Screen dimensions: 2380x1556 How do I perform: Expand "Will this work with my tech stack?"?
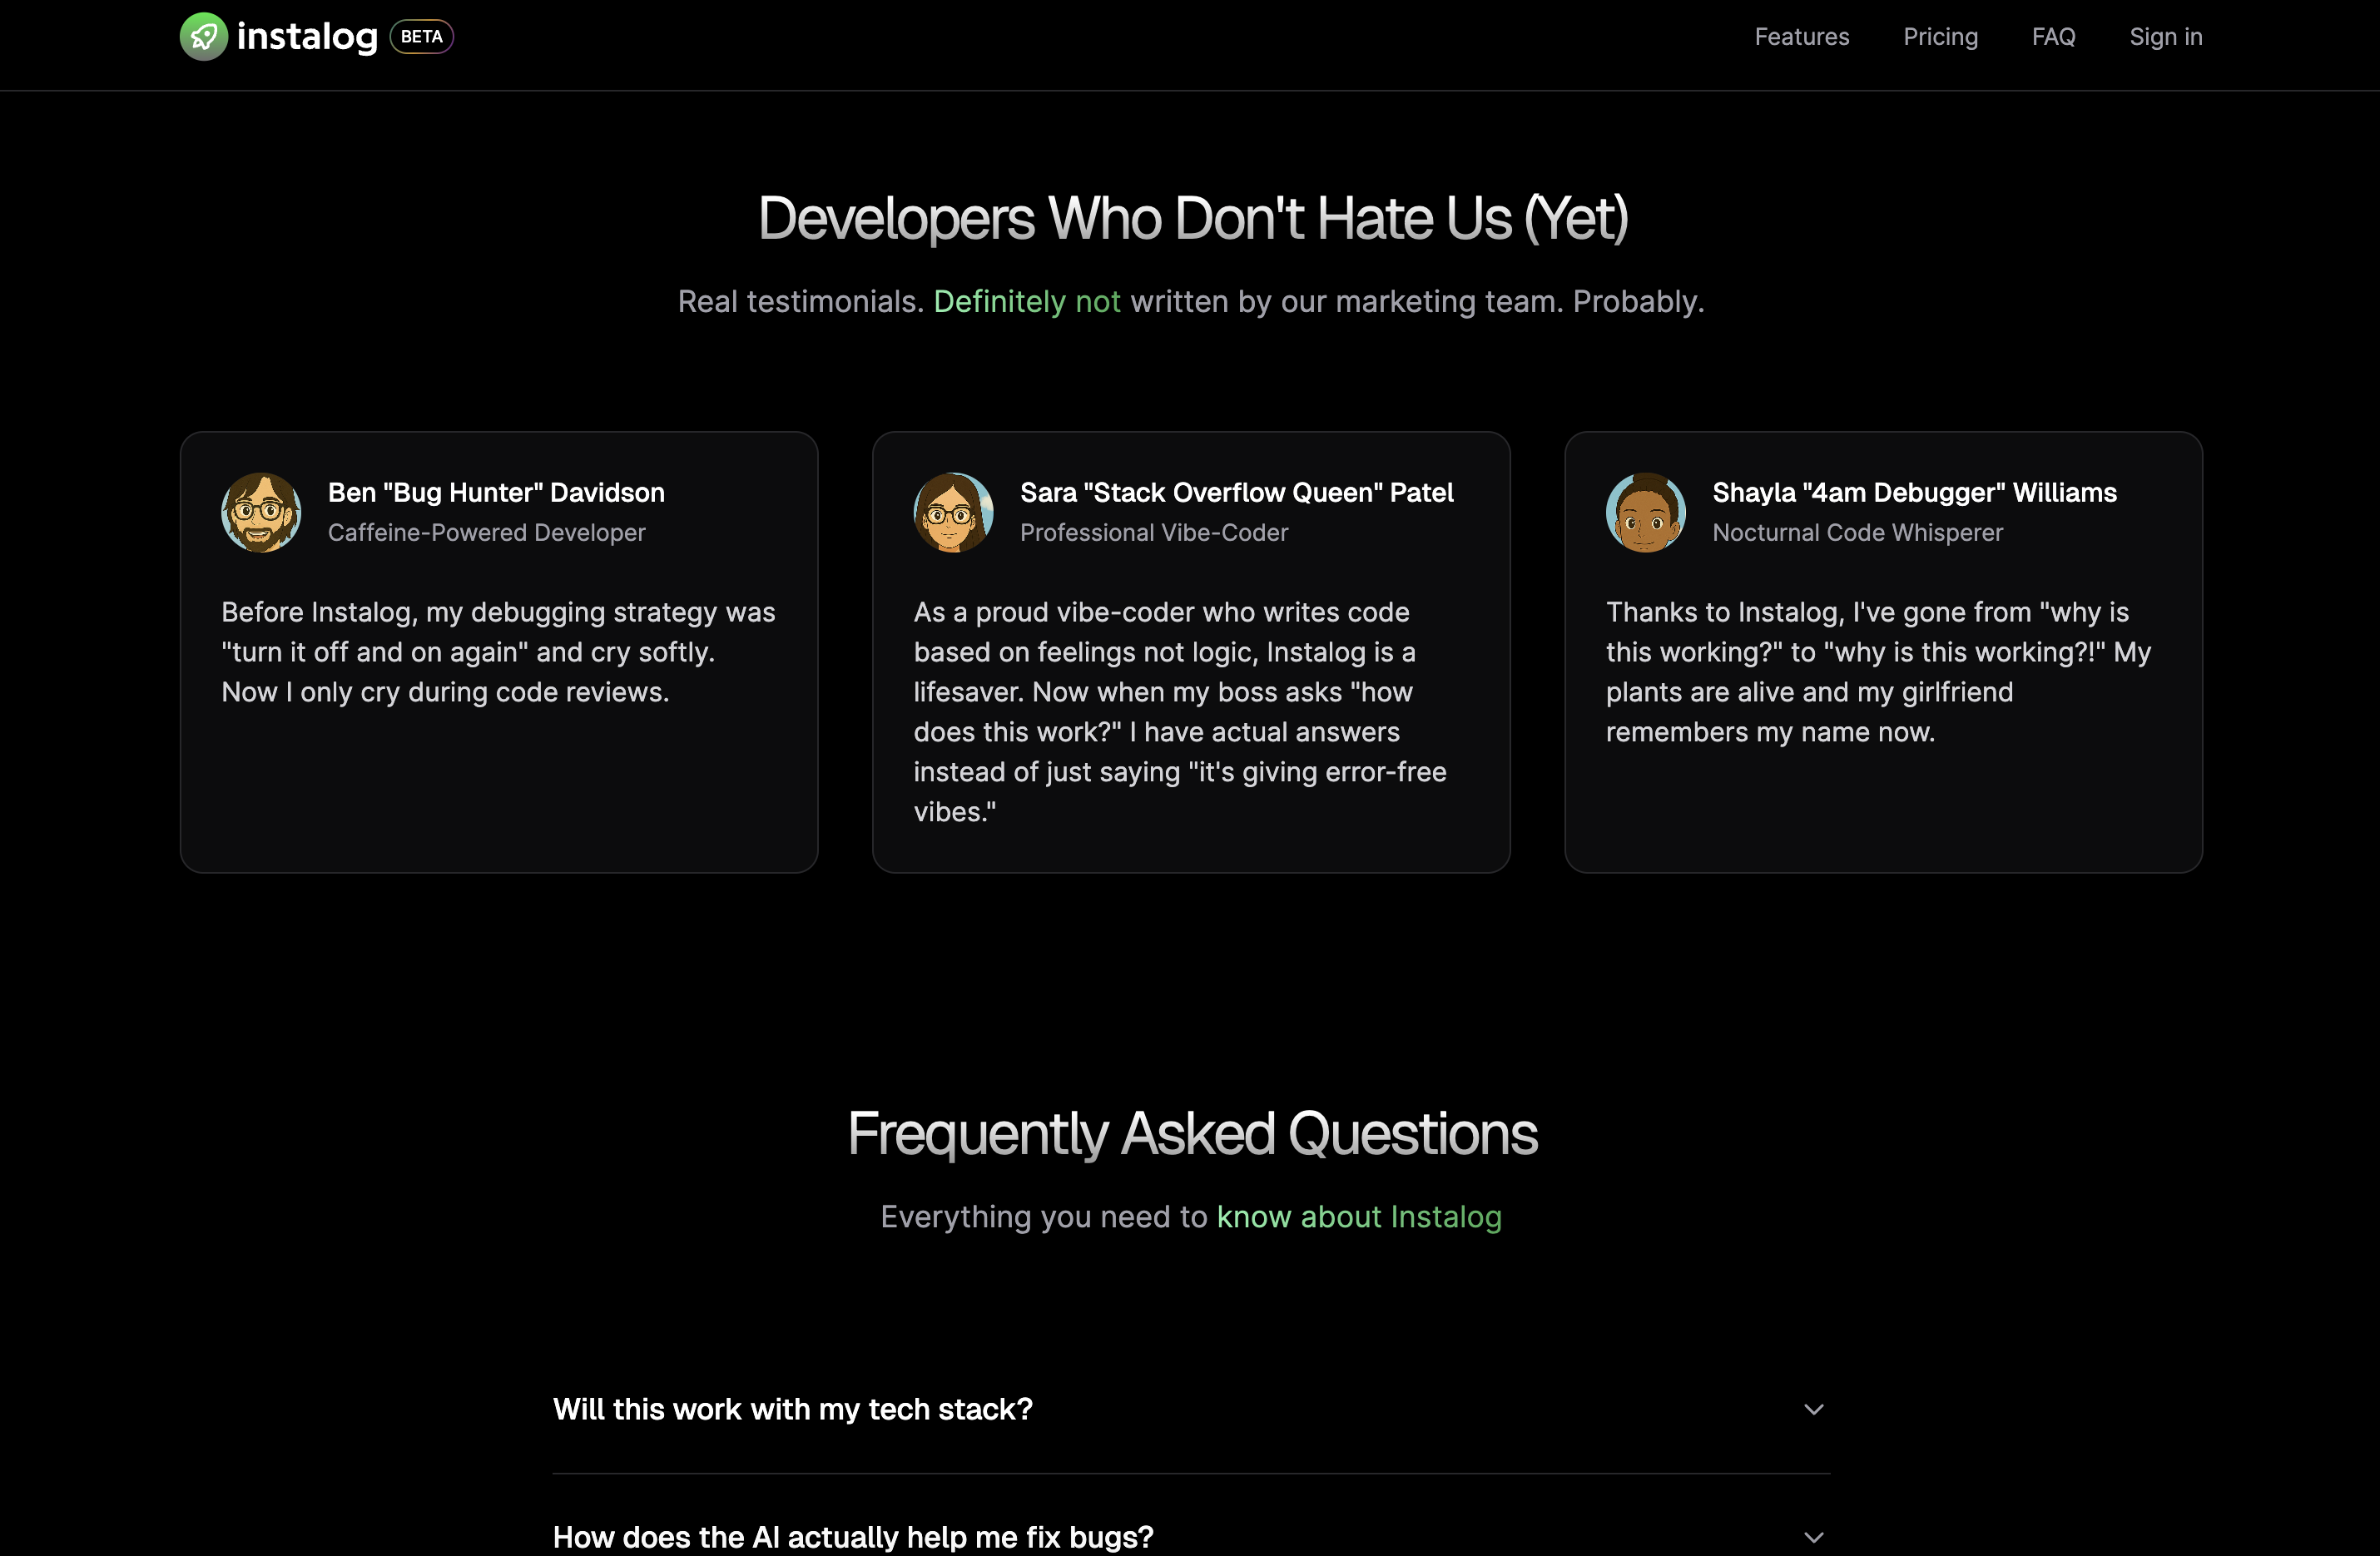pos(792,1409)
